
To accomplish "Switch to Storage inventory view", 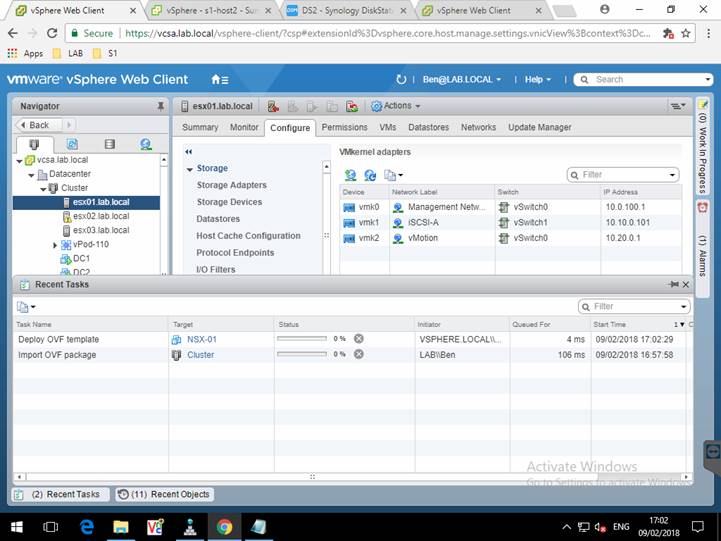I will [x=109, y=144].
